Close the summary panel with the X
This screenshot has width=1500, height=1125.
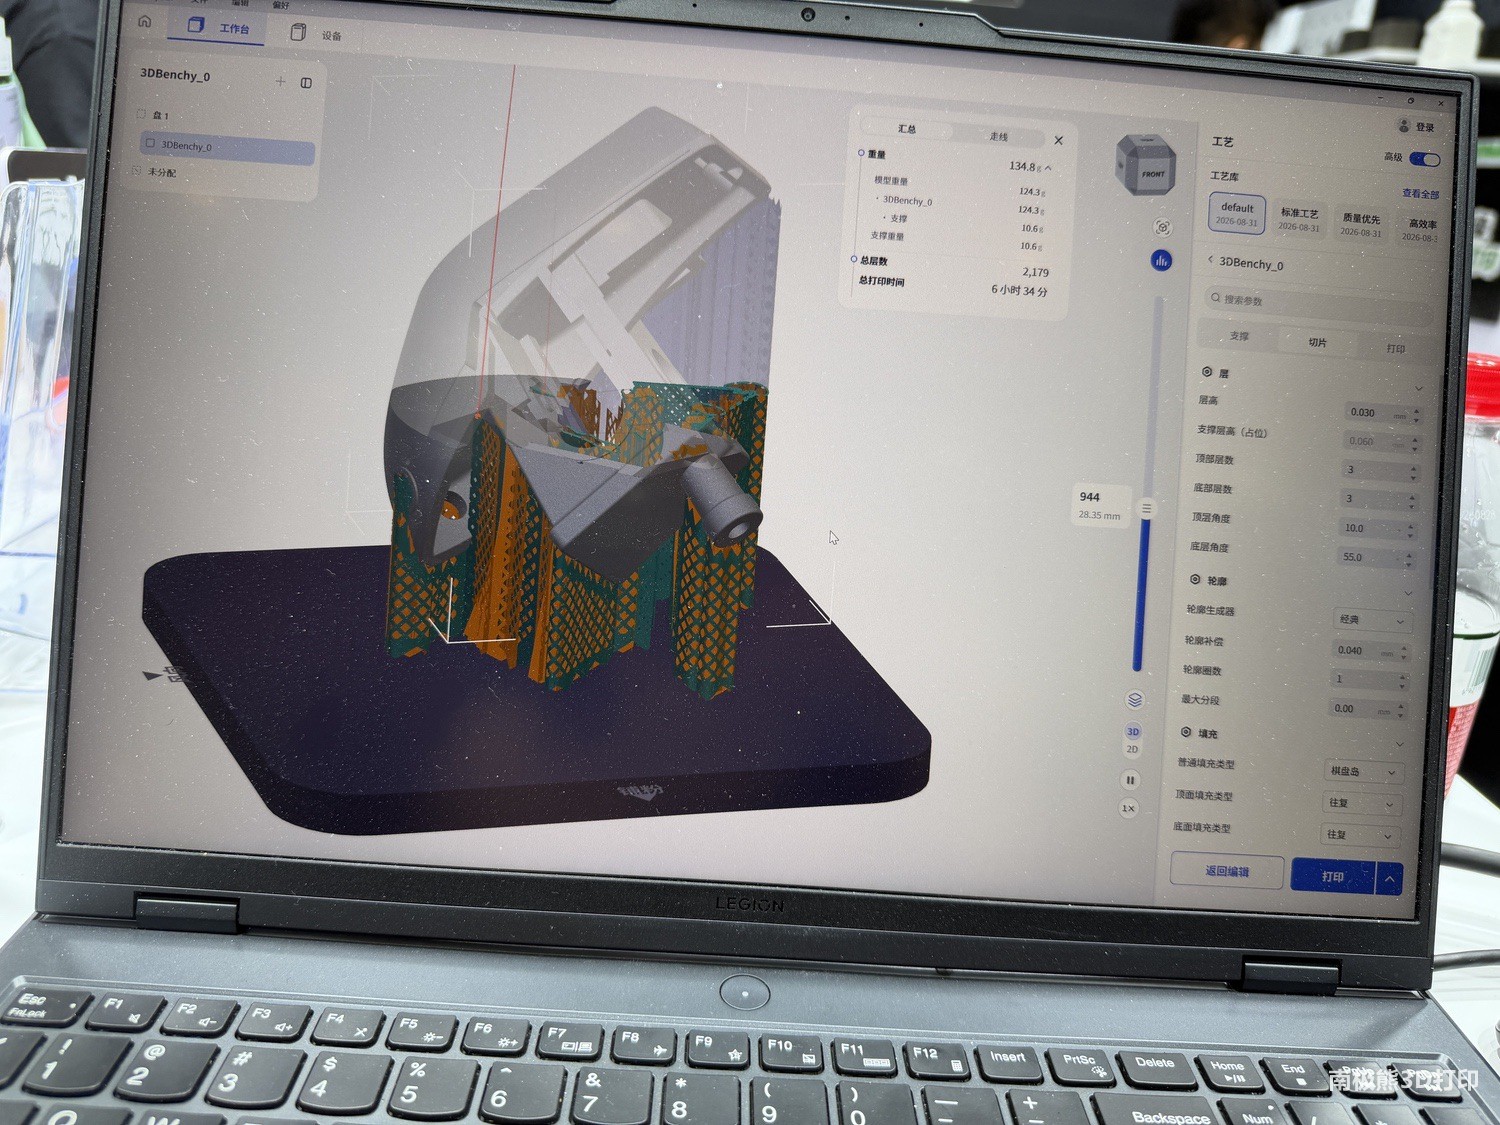point(1058,140)
